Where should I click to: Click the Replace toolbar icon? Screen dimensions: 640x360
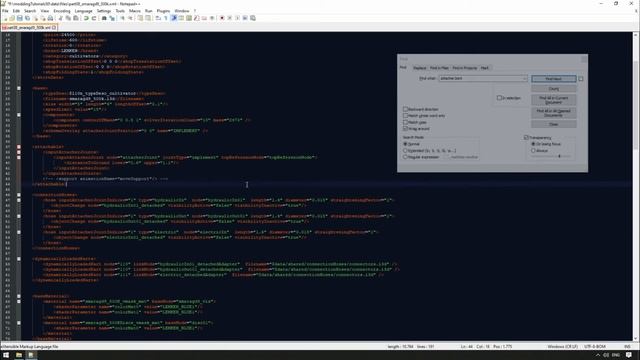pyautogui.click(x=112, y=18)
